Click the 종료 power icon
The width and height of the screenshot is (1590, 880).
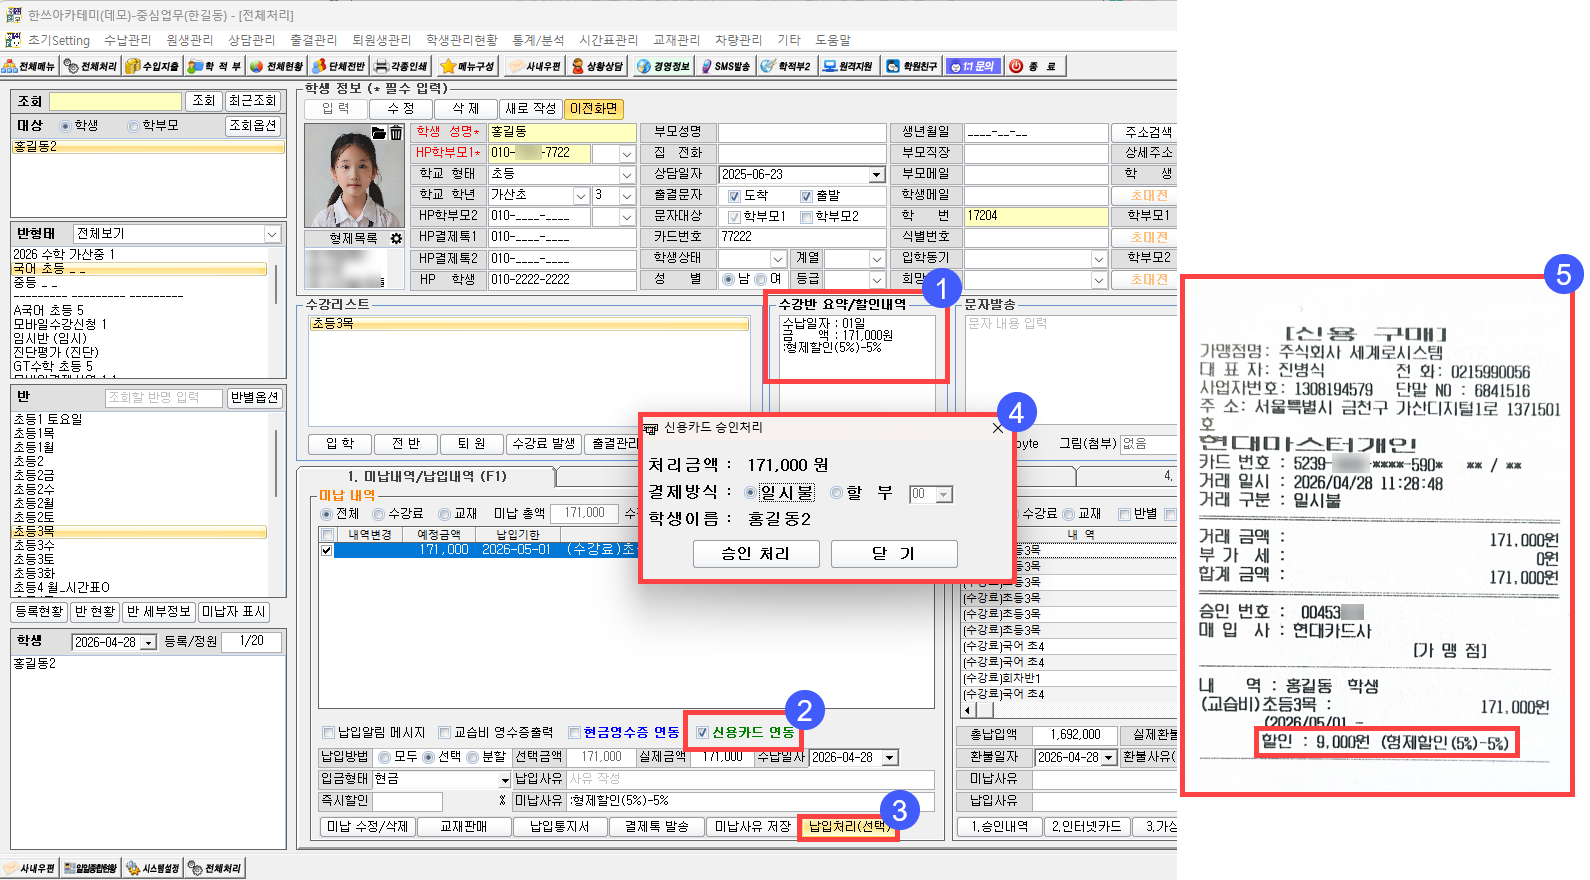point(1034,66)
